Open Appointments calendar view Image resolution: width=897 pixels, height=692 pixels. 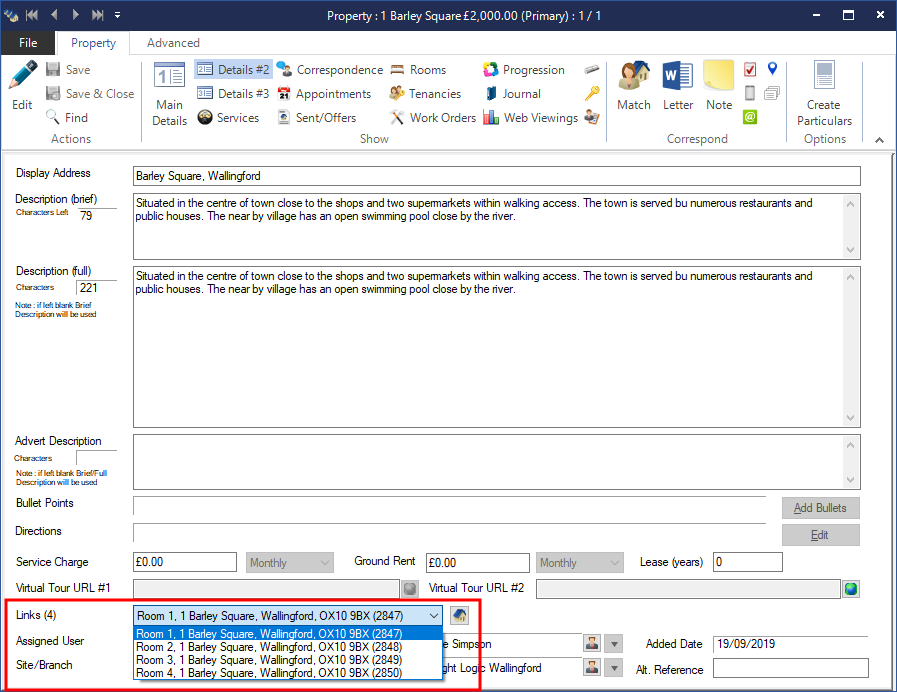pyautogui.click(x=324, y=94)
